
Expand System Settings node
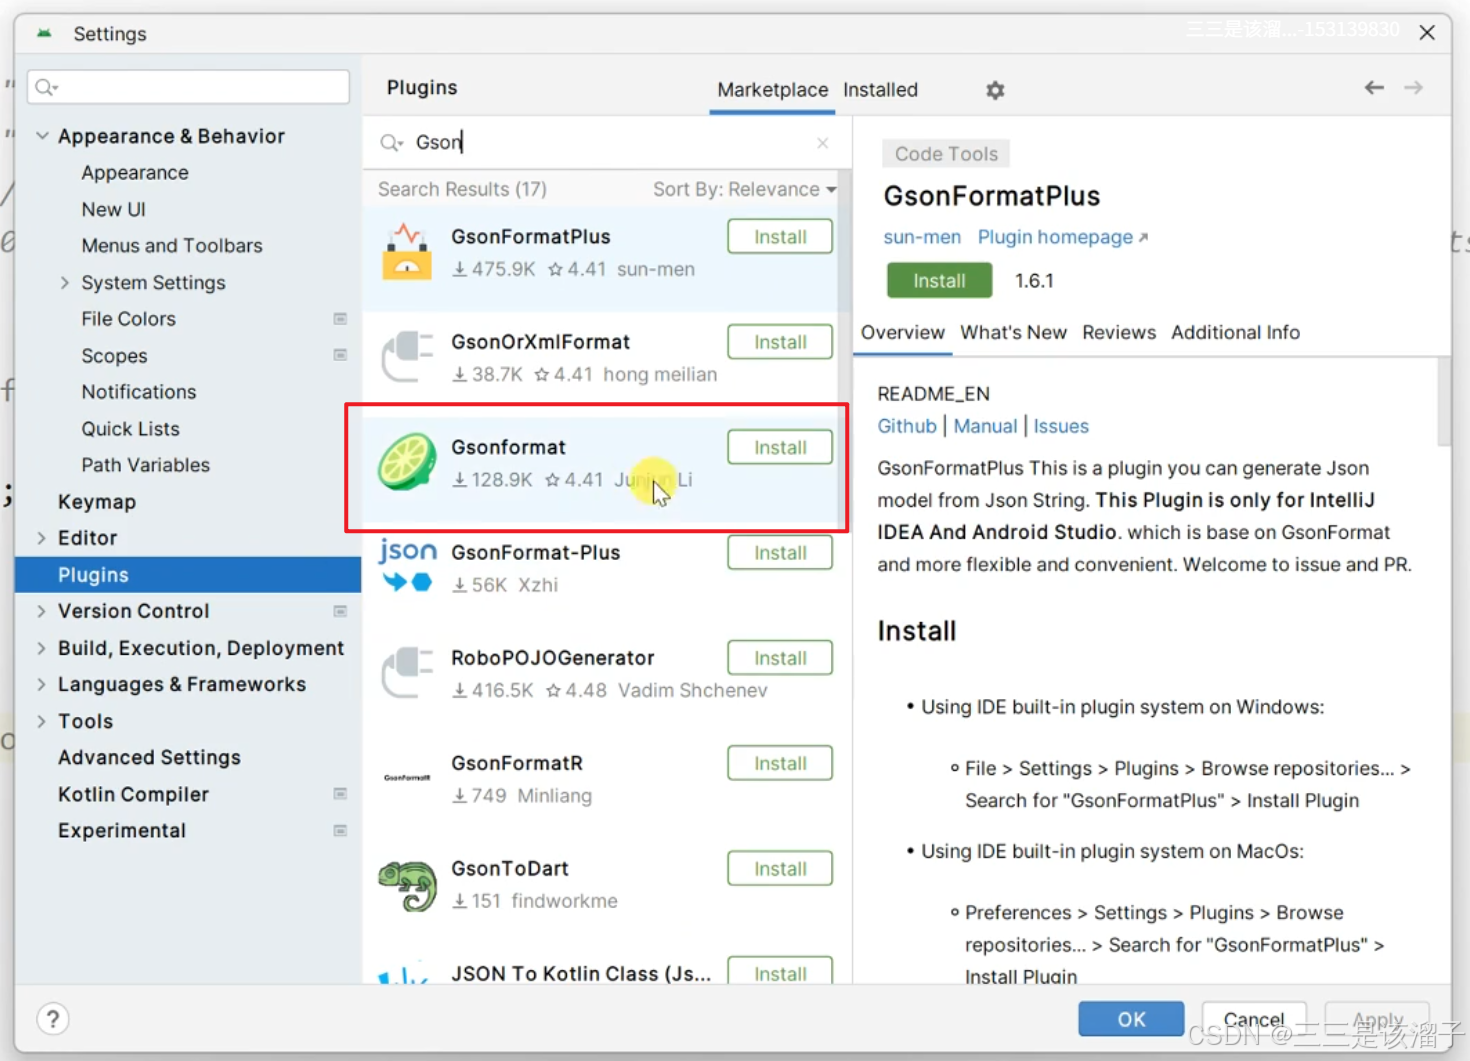click(x=65, y=283)
